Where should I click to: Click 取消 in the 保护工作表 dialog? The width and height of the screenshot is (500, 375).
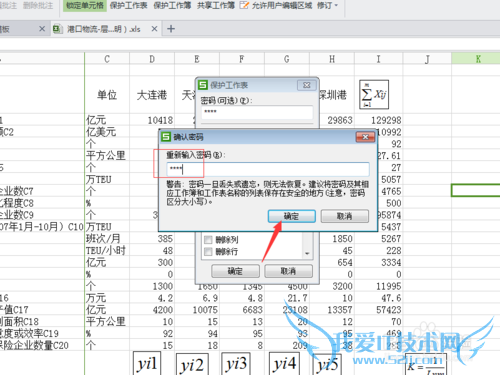[x=288, y=271]
